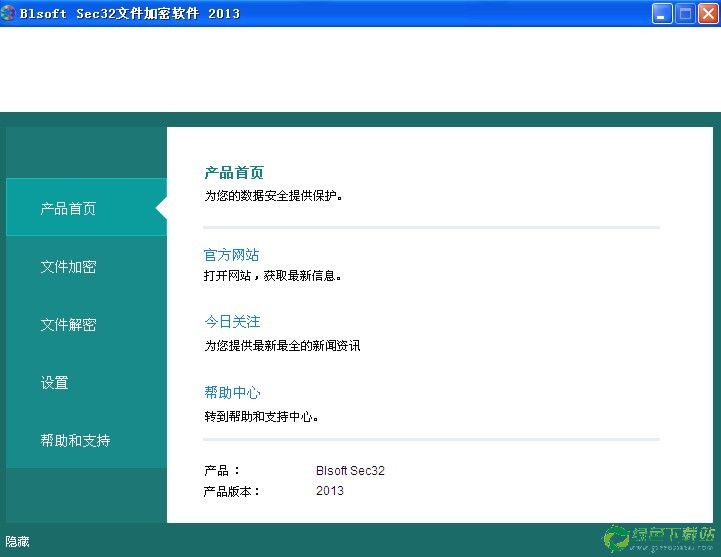
Task: Maximize the Blsoft Sec32 window
Action: (x=686, y=14)
